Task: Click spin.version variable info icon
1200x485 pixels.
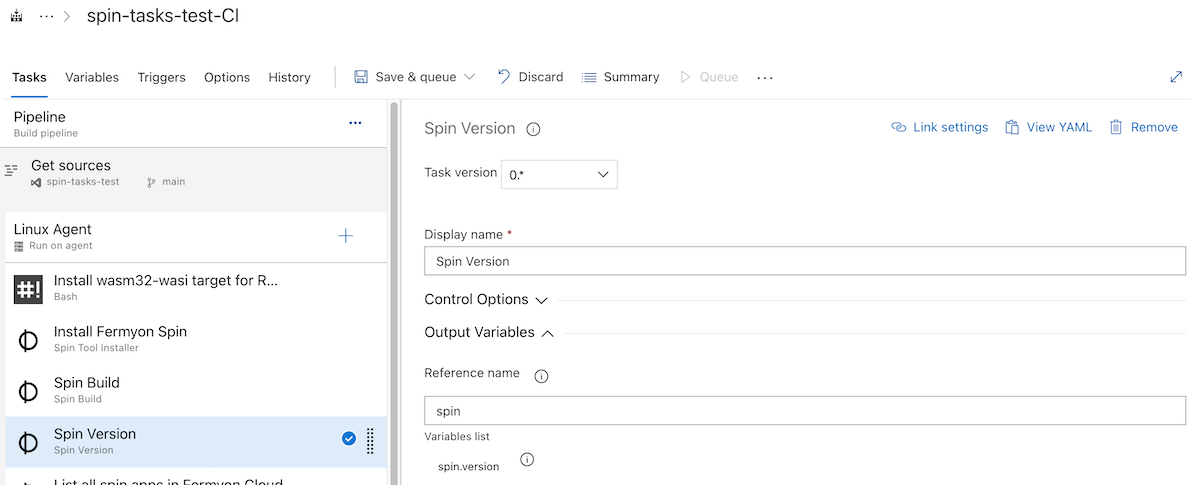Action: 527,460
